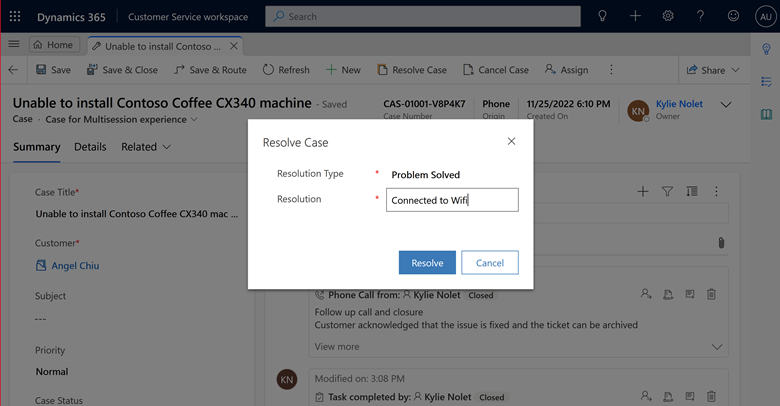Select the Home session tab
Screen dimensions: 780x406
pos(52,45)
